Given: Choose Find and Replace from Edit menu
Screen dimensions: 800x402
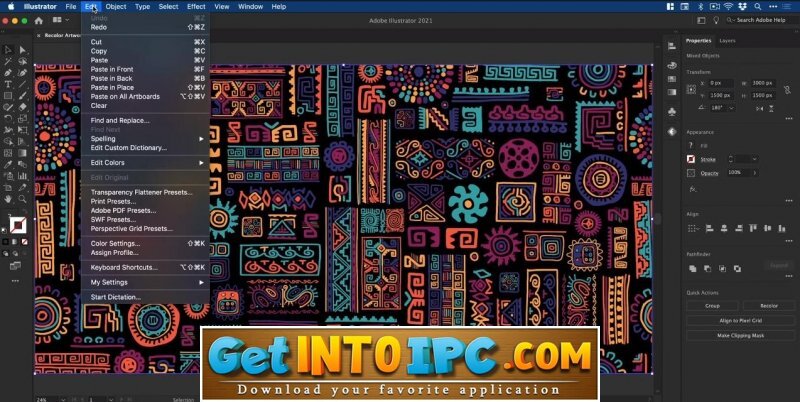Looking at the screenshot, I should [x=146, y=121].
